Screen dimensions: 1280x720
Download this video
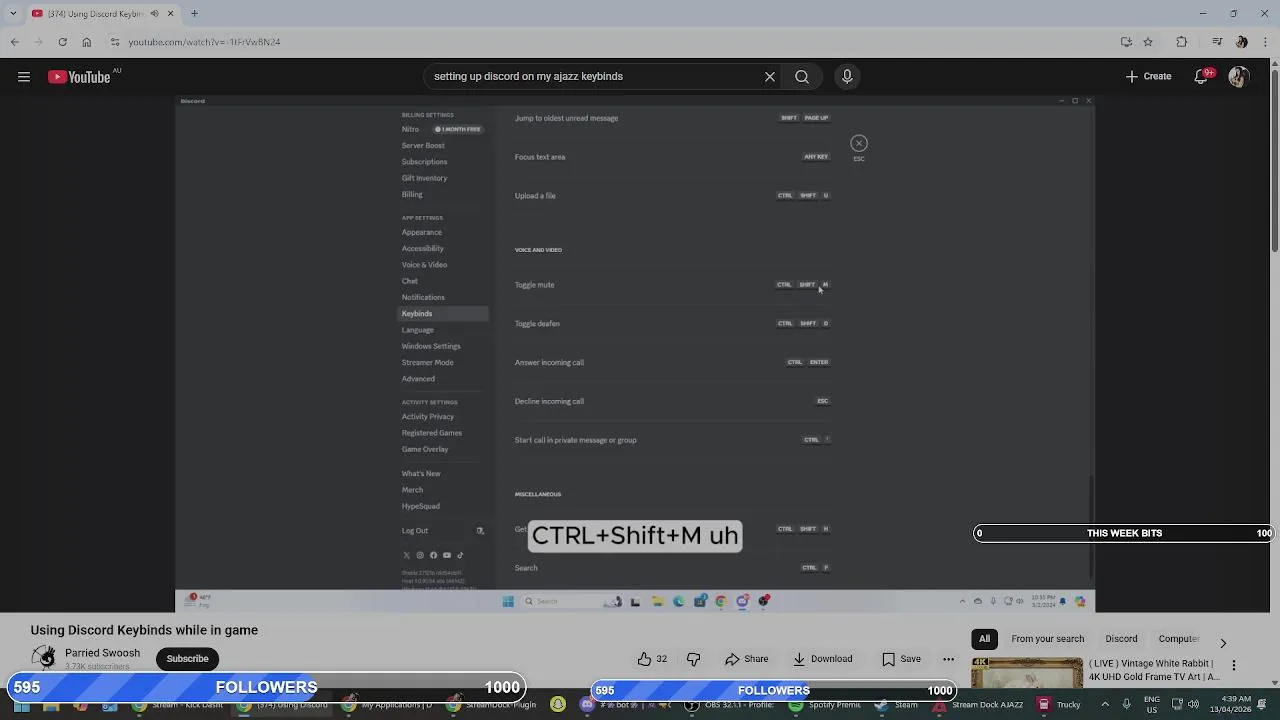823,659
